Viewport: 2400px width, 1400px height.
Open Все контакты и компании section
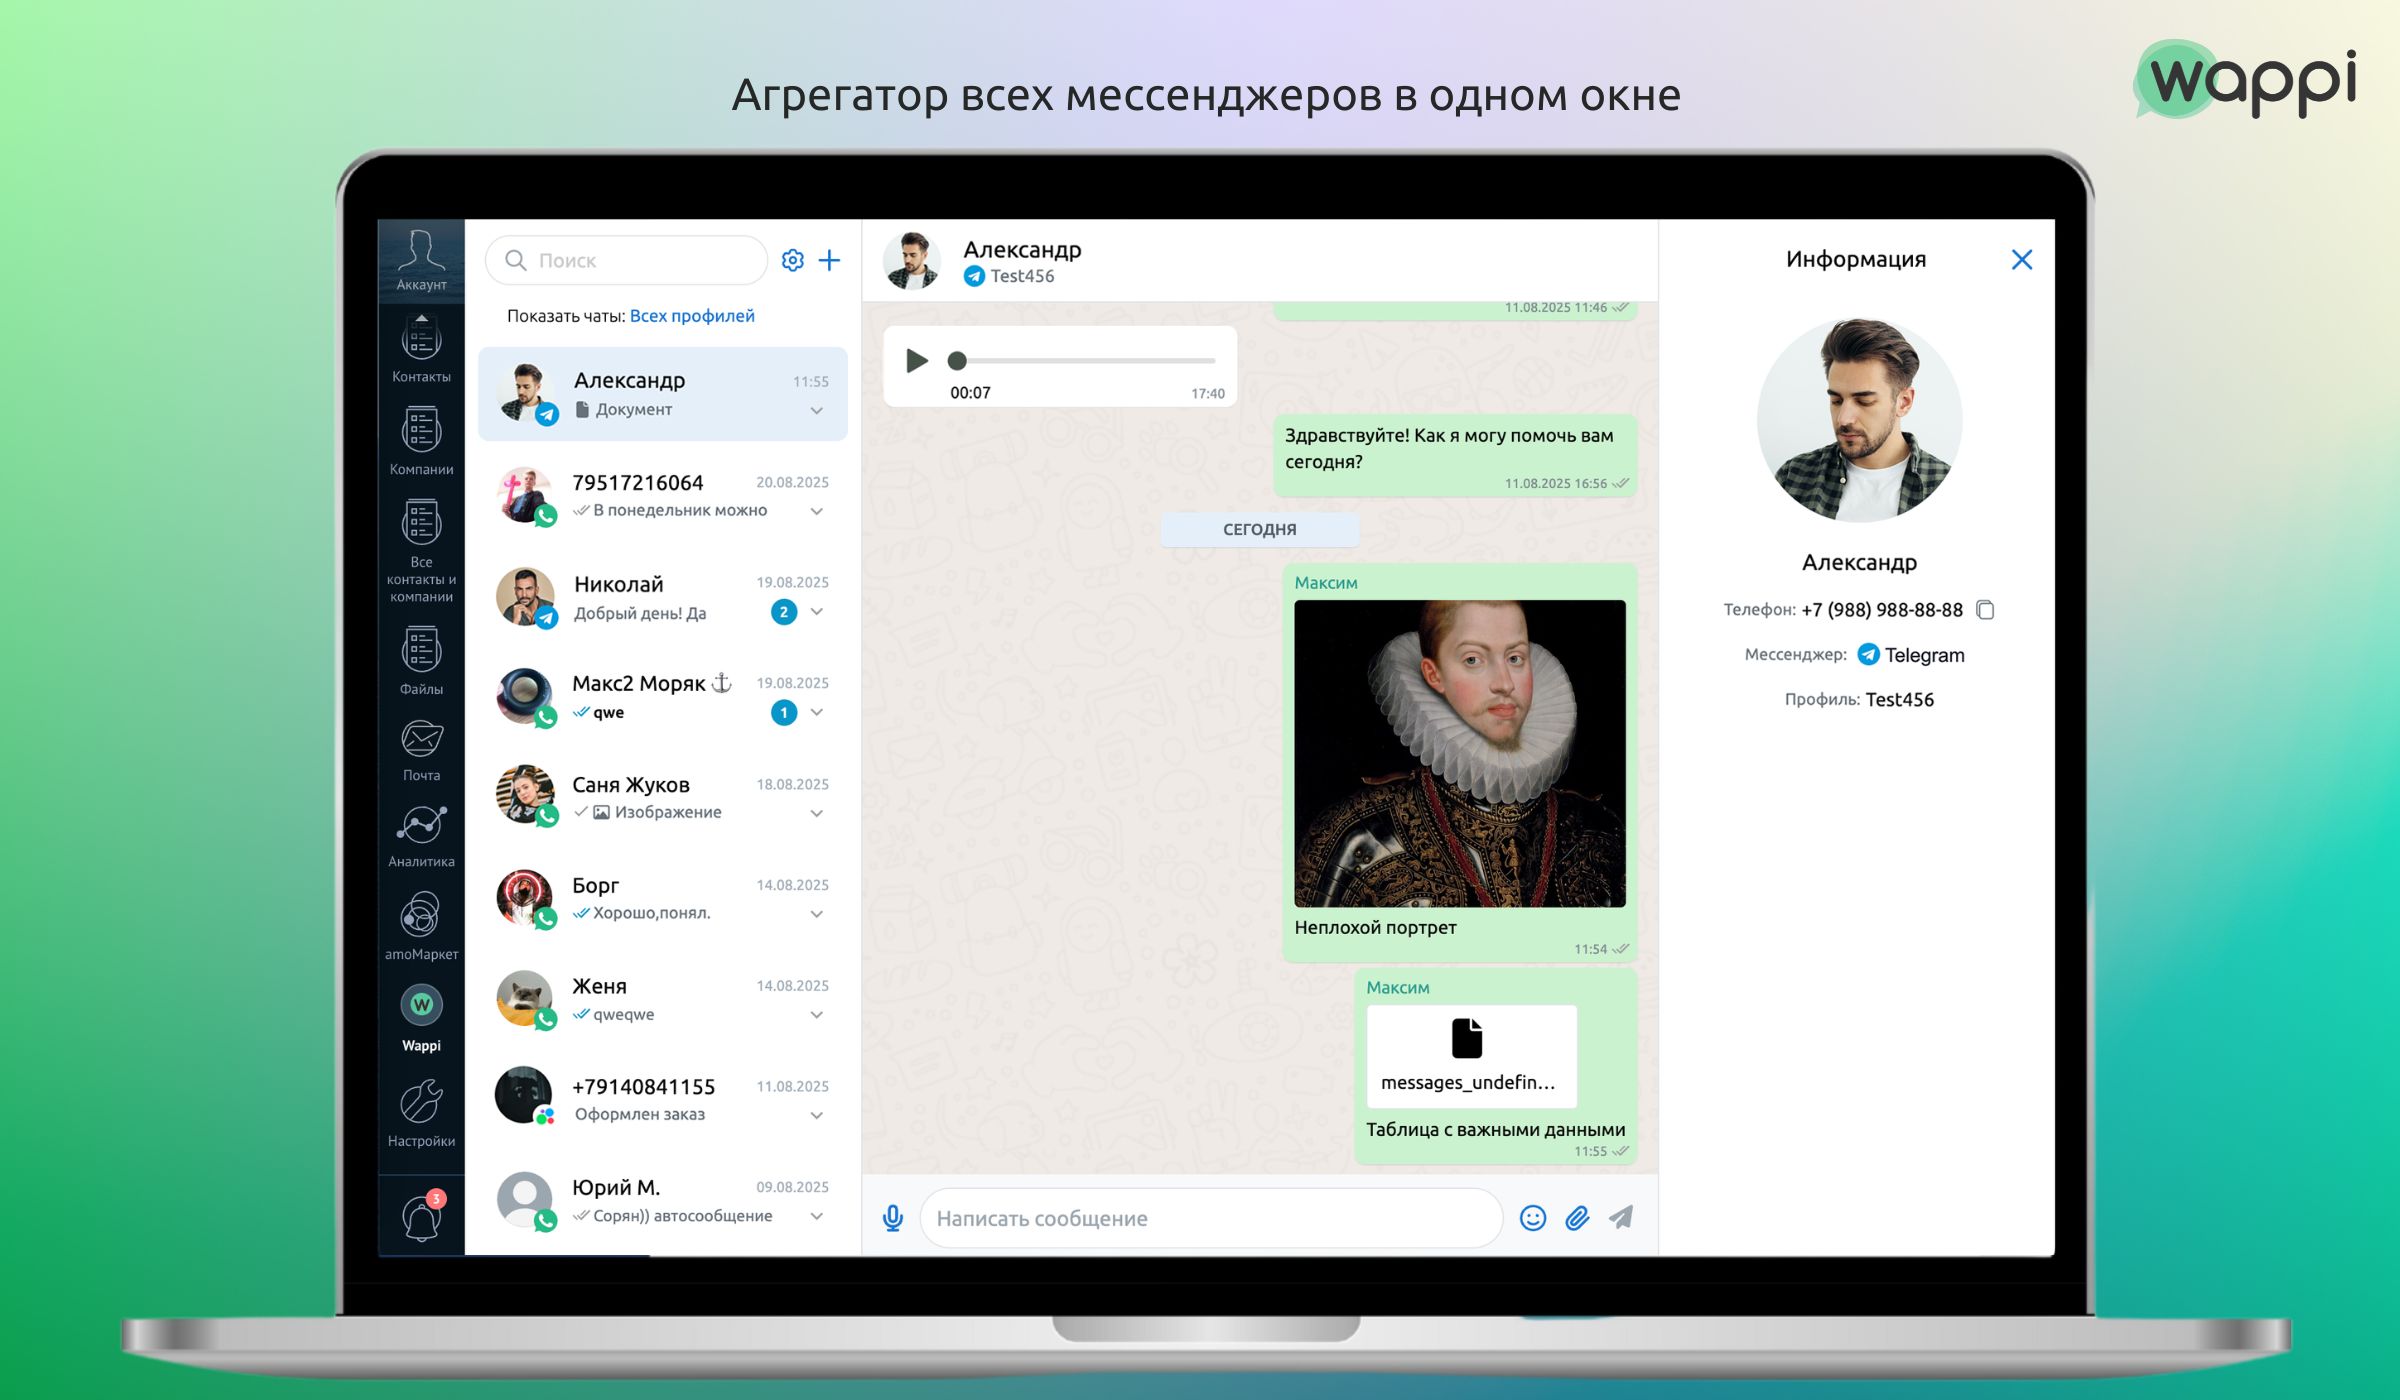421,550
